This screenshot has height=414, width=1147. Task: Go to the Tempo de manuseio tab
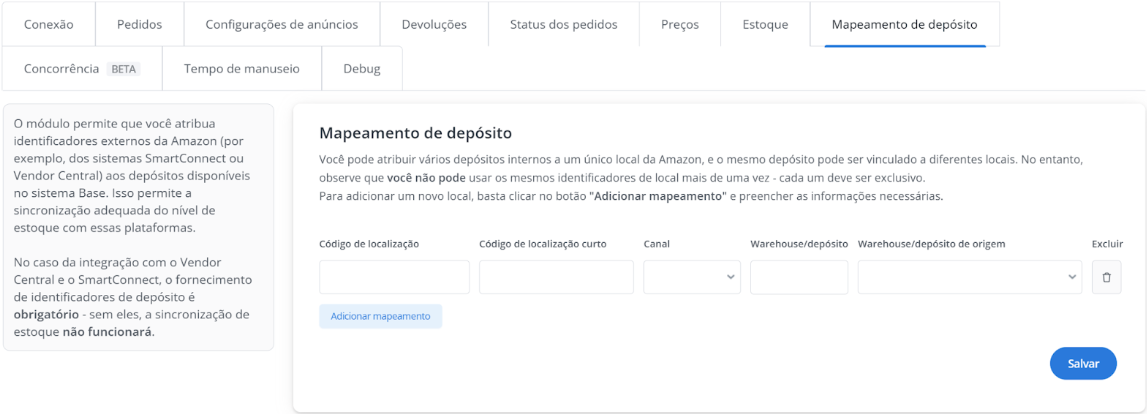(x=241, y=69)
